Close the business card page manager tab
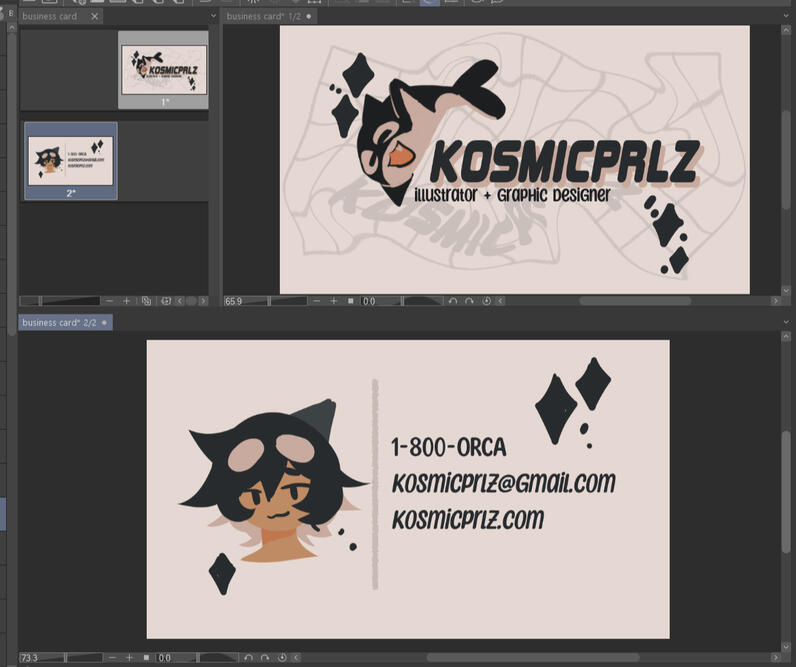The width and height of the screenshot is (796, 667). (x=94, y=16)
